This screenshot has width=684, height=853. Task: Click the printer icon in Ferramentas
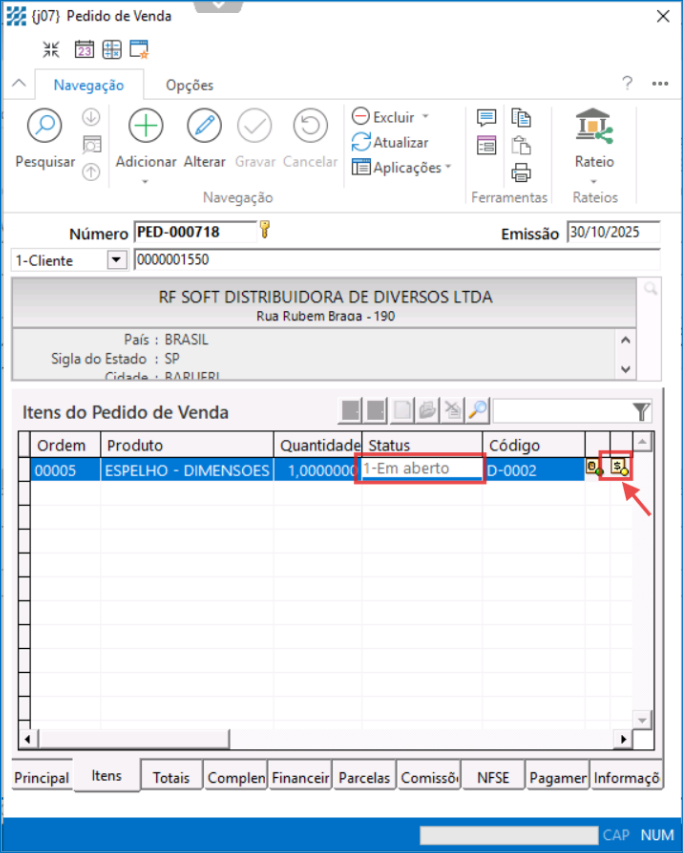(x=521, y=172)
